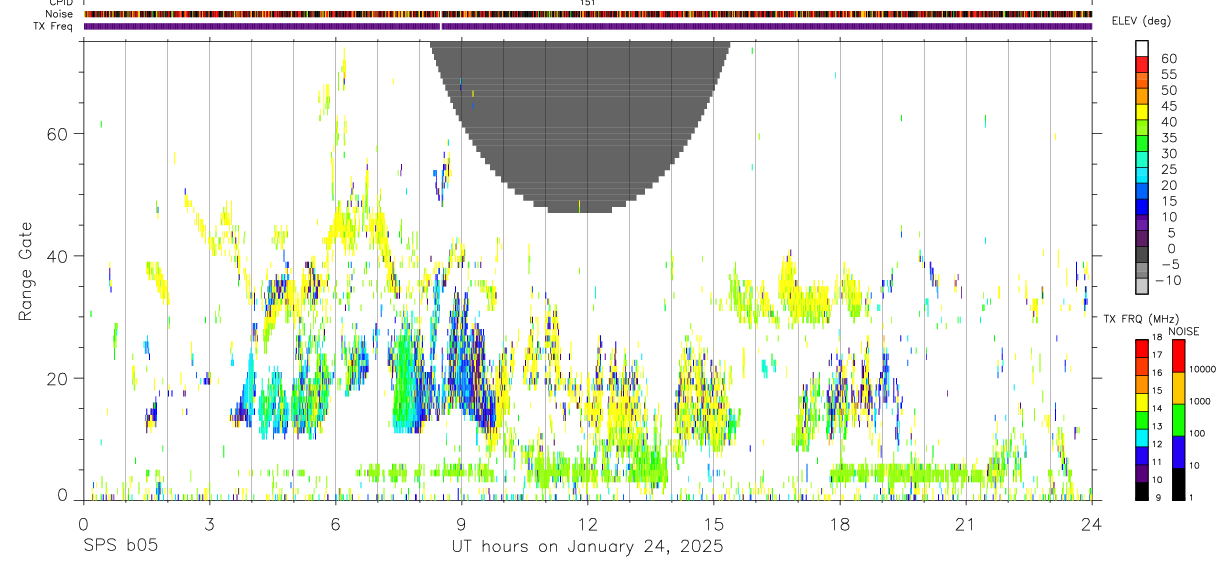The height and width of the screenshot is (567, 1228).
Task: Click the '60' label on the ELEV colorbar
Action: pyautogui.click(x=1168, y=59)
